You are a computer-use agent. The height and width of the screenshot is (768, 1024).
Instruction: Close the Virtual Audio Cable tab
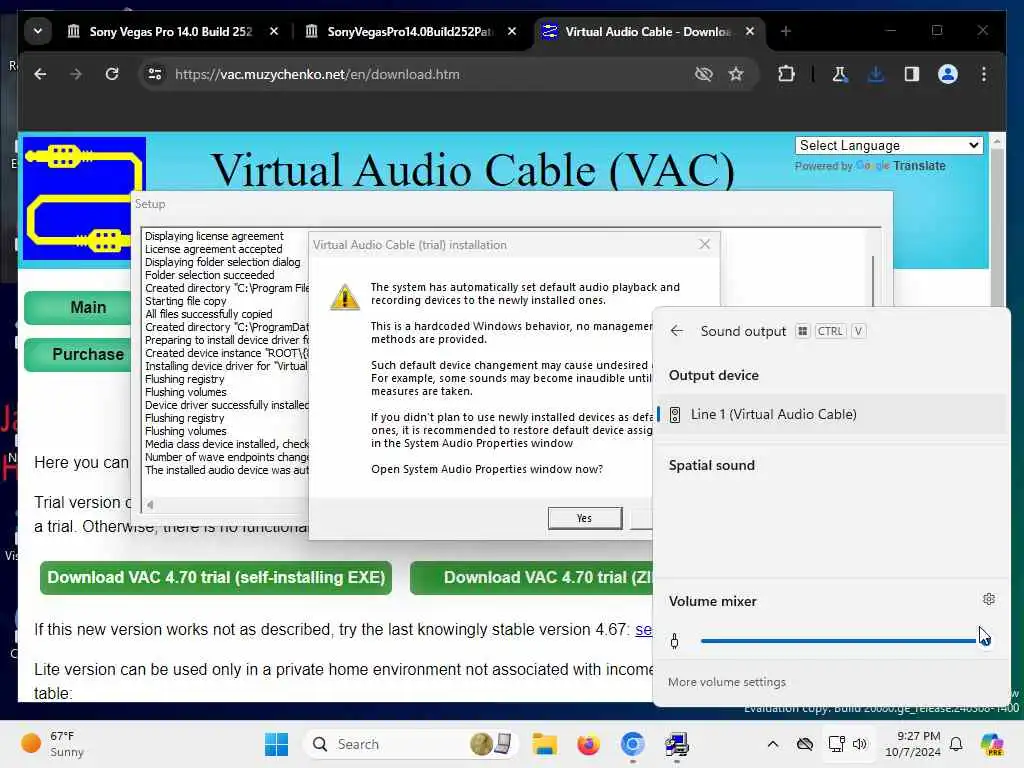point(750,31)
